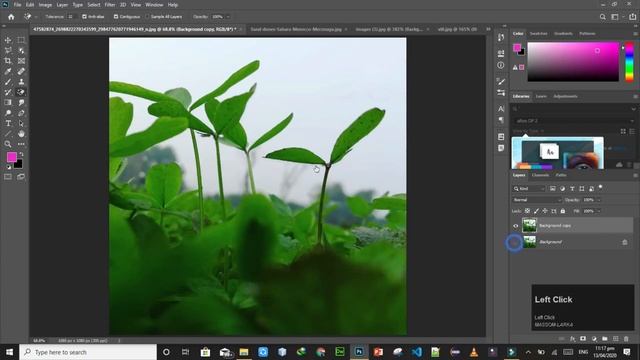Toggle Sample All Layers checkbox
Viewport: 640px width, 360px height.
tap(147, 17)
